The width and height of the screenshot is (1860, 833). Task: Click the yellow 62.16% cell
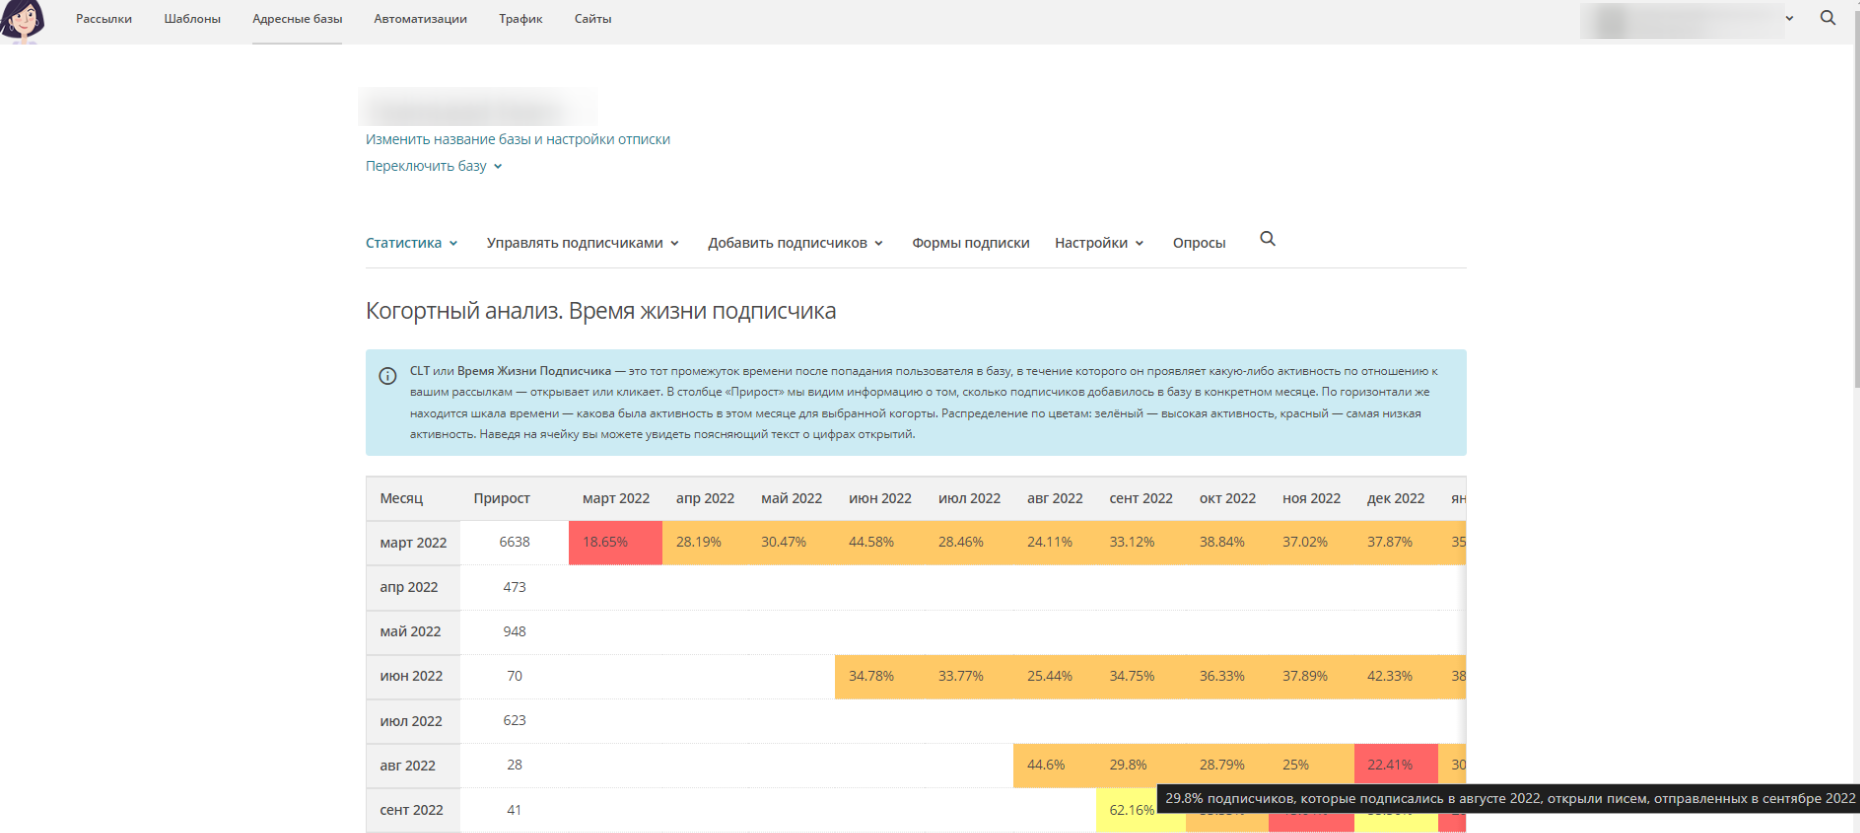(x=1130, y=811)
